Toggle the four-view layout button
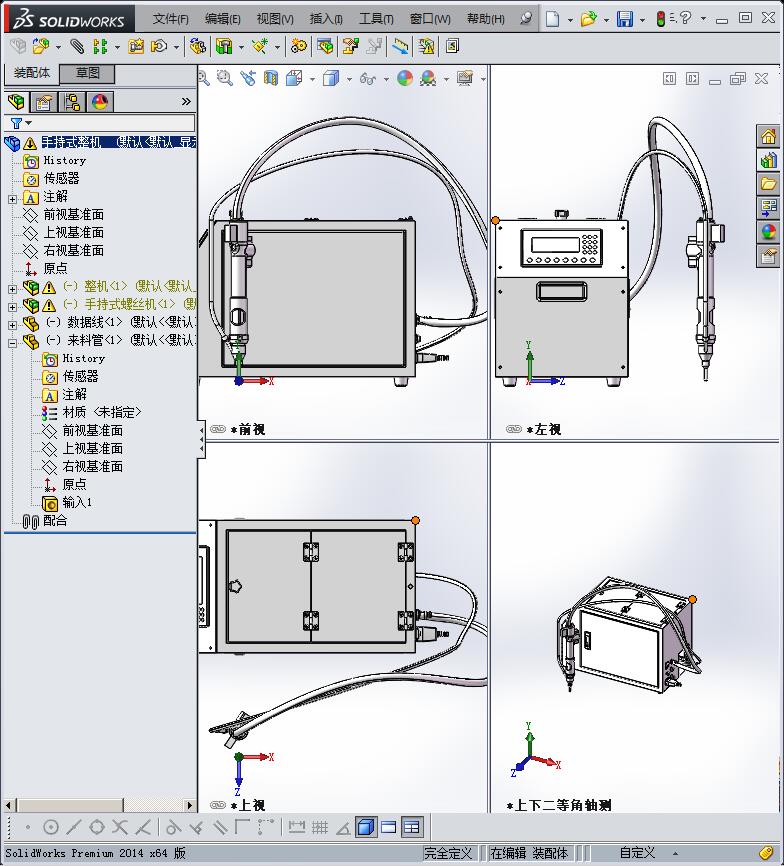The image size is (784, 866). click(412, 827)
